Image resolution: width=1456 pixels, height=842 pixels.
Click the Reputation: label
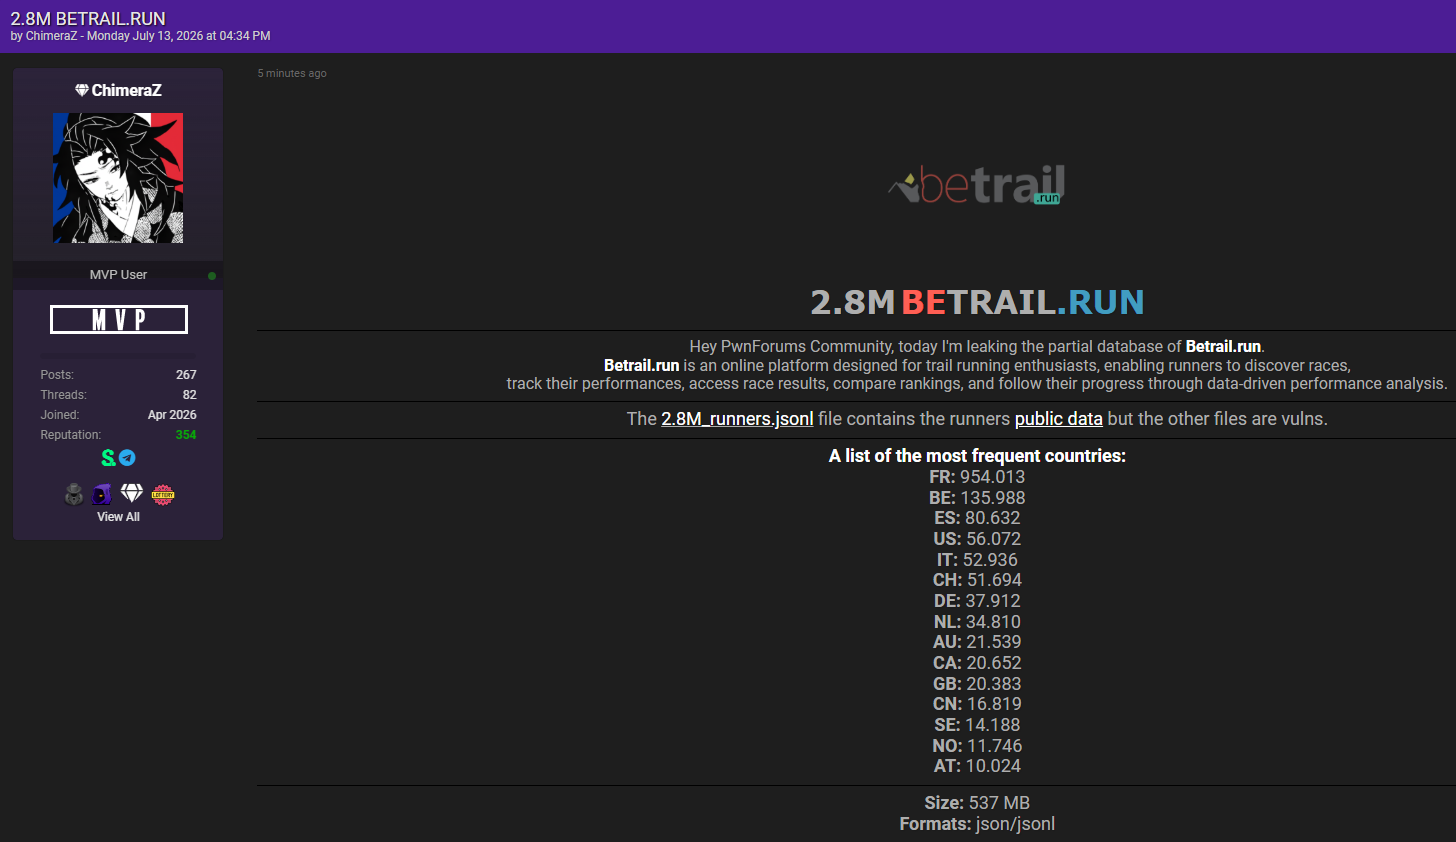(71, 435)
